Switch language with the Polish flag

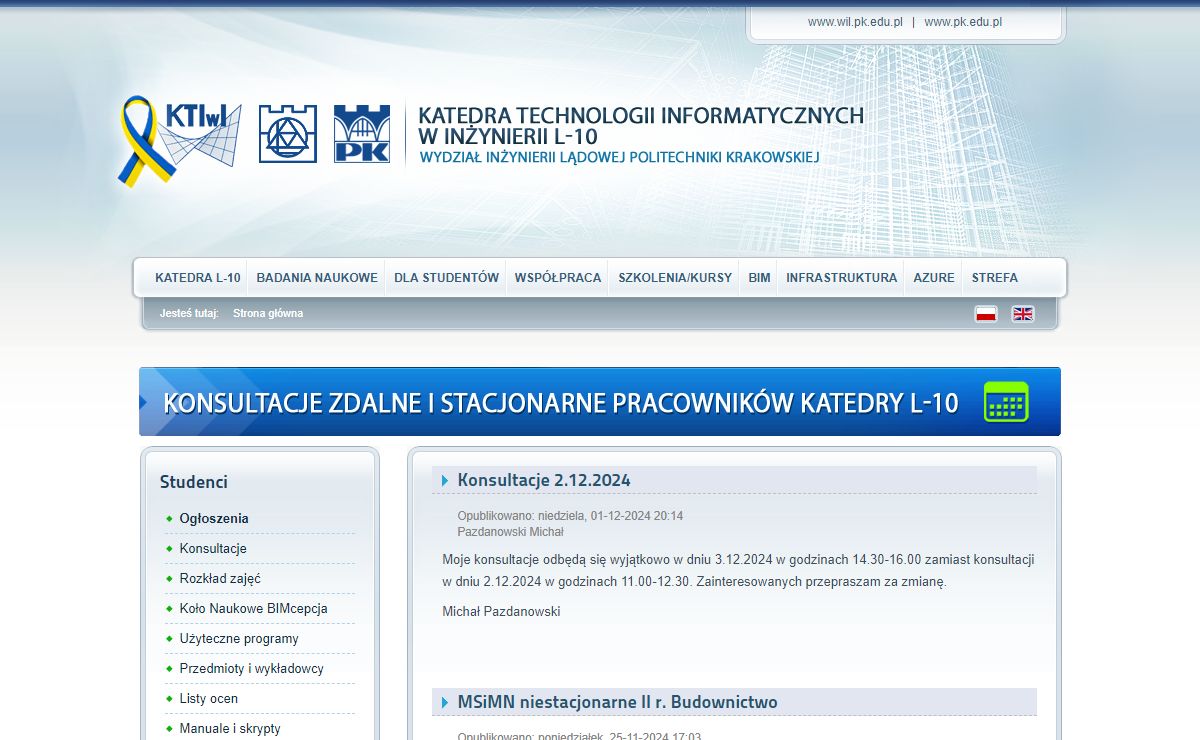pos(986,314)
